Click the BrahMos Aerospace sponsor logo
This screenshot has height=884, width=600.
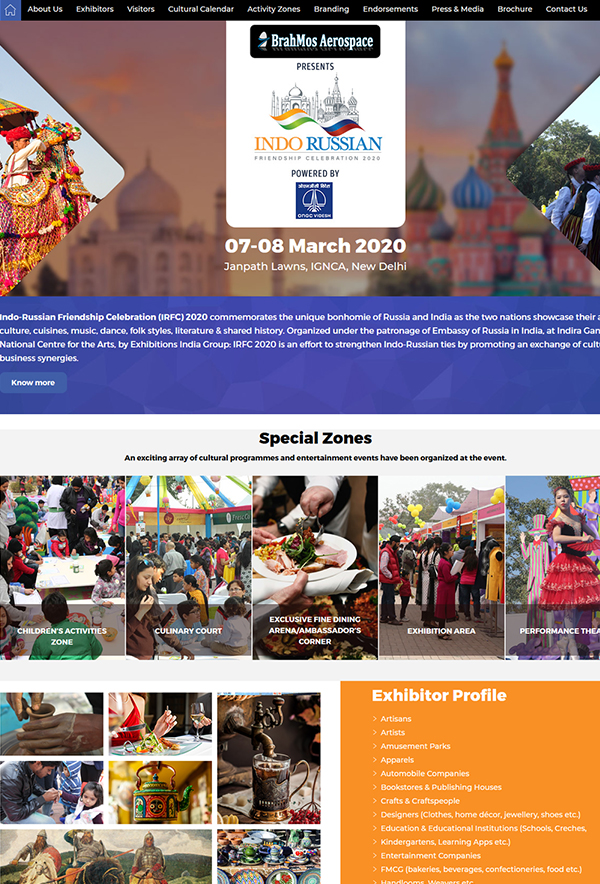pos(315,41)
